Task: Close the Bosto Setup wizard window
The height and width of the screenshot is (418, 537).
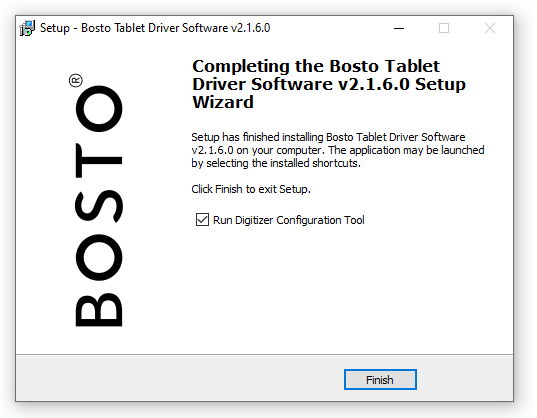Action: [x=490, y=28]
